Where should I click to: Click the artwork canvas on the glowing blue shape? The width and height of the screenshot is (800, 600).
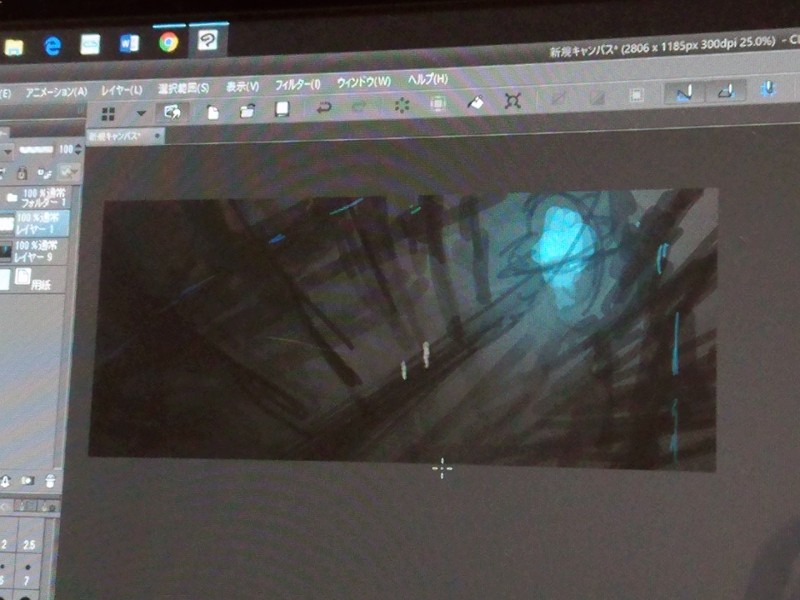tap(564, 248)
